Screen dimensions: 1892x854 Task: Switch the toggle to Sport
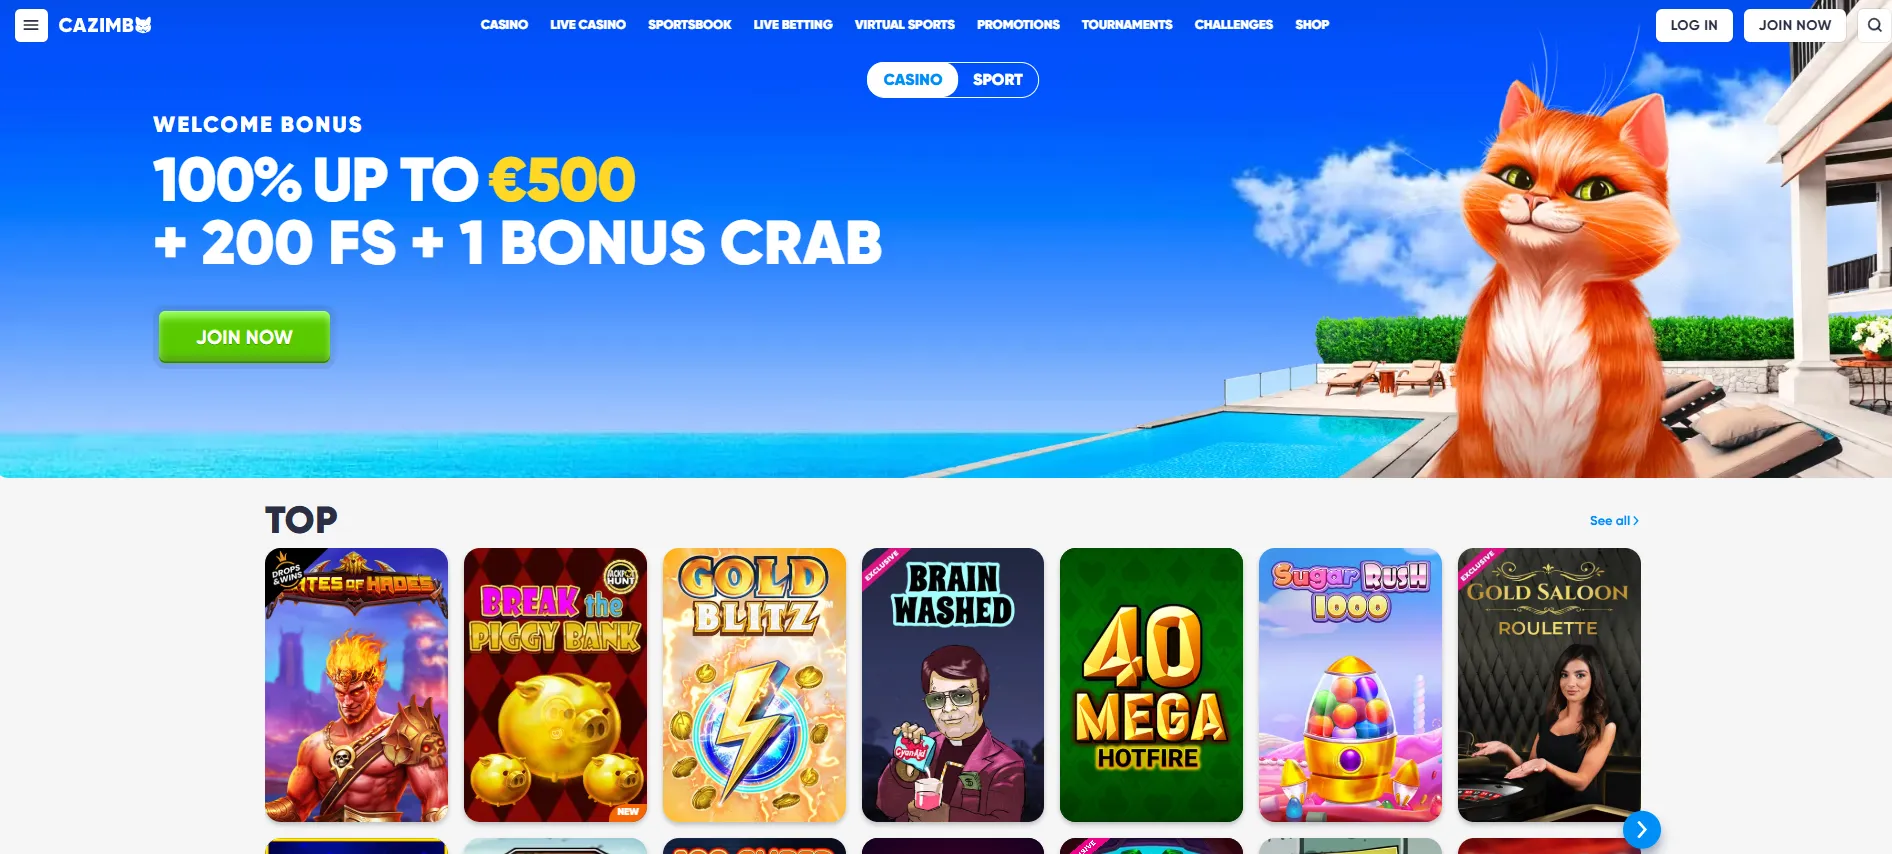997,80
